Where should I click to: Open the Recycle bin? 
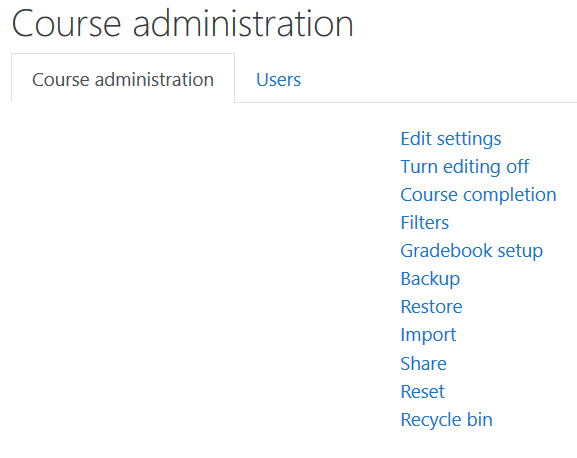click(x=446, y=420)
